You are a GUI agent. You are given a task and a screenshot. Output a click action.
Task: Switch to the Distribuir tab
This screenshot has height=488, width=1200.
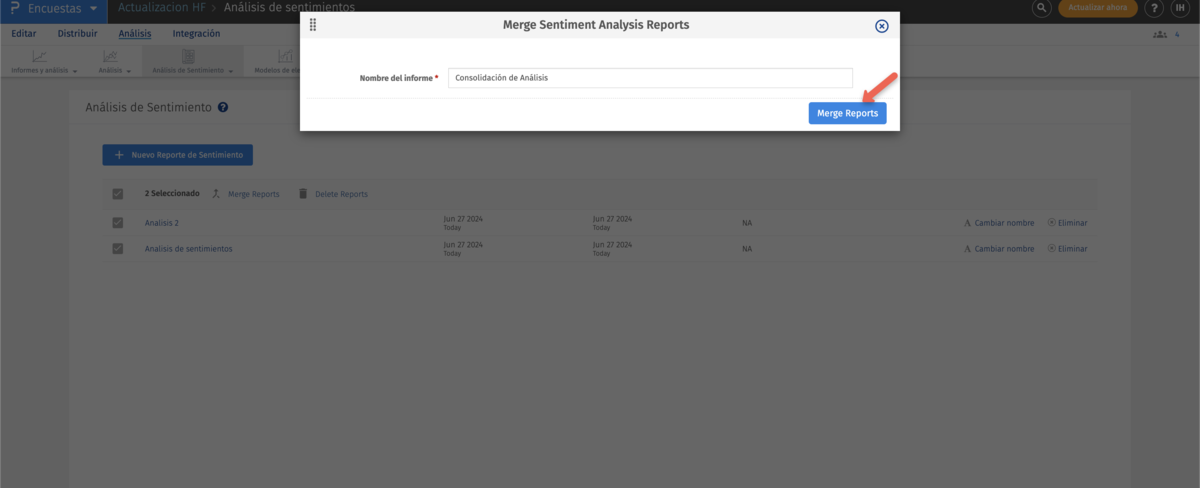77,34
